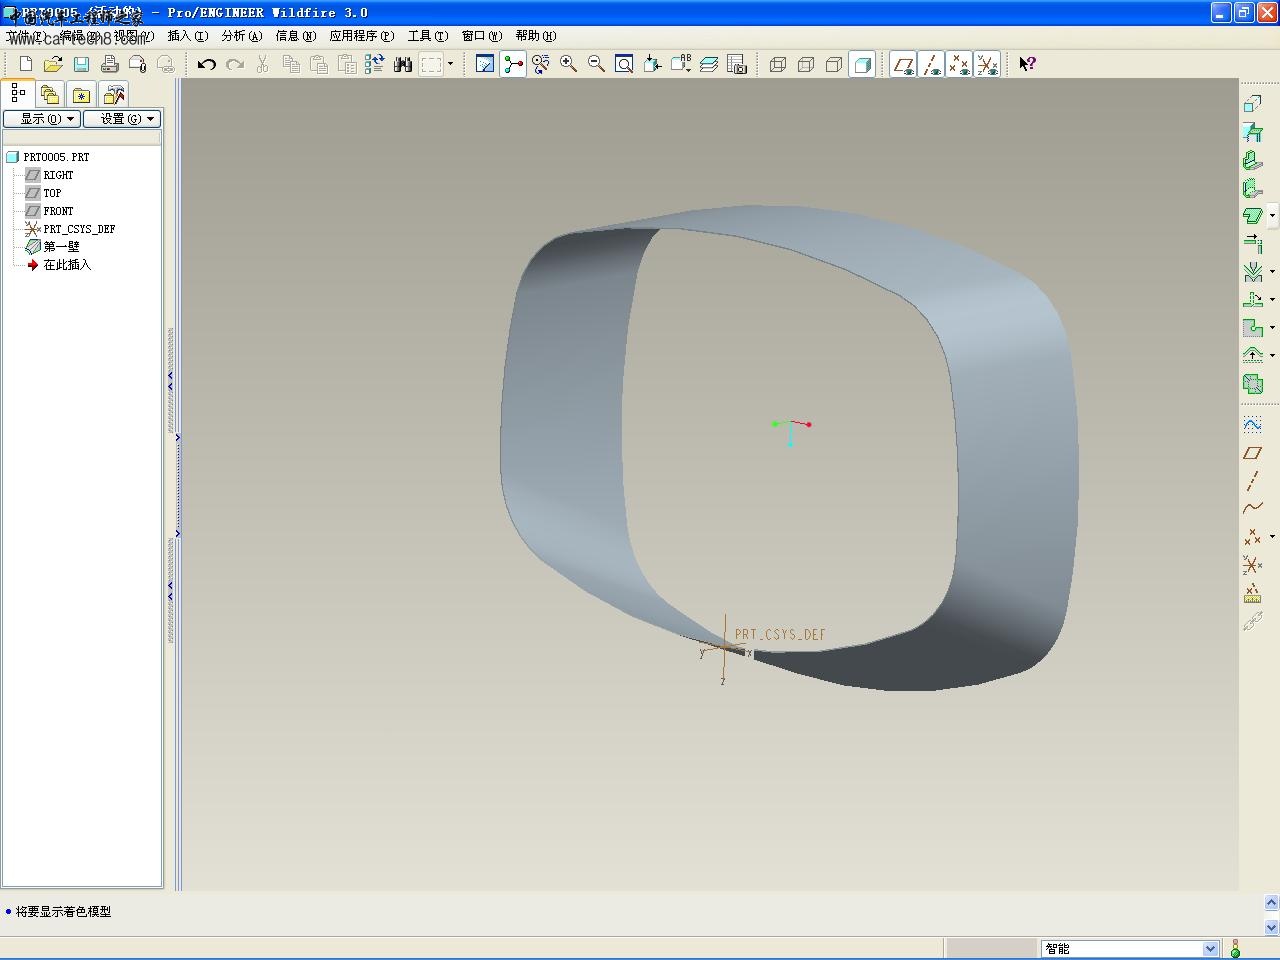The image size is (1280, 960).
Task: Open the 显示 dropdown in model tree
Action: point(42,119)
